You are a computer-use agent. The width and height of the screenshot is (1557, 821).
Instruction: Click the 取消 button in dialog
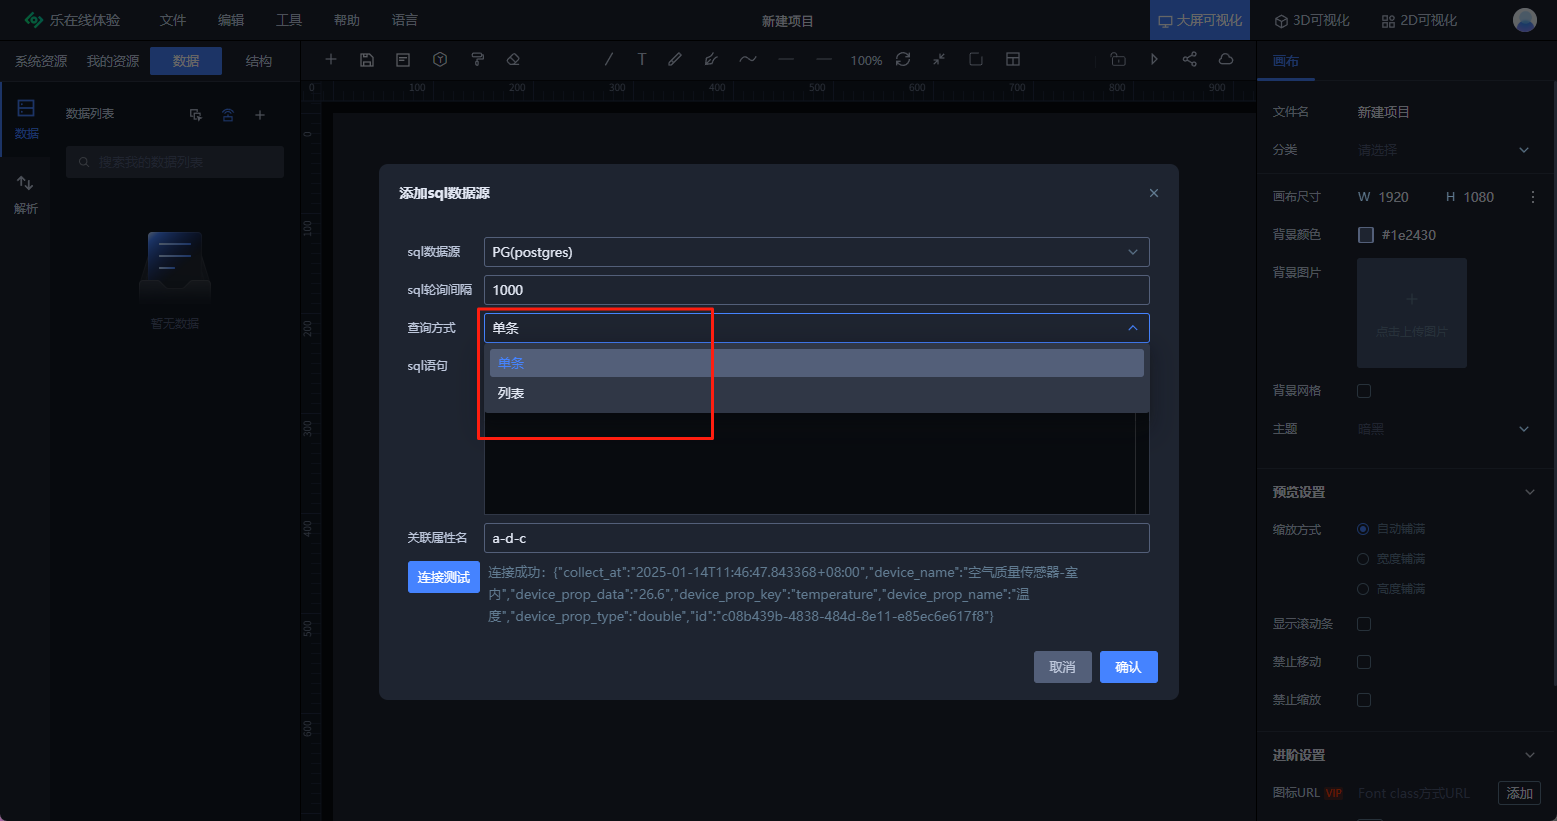[x=1063, y=667]
